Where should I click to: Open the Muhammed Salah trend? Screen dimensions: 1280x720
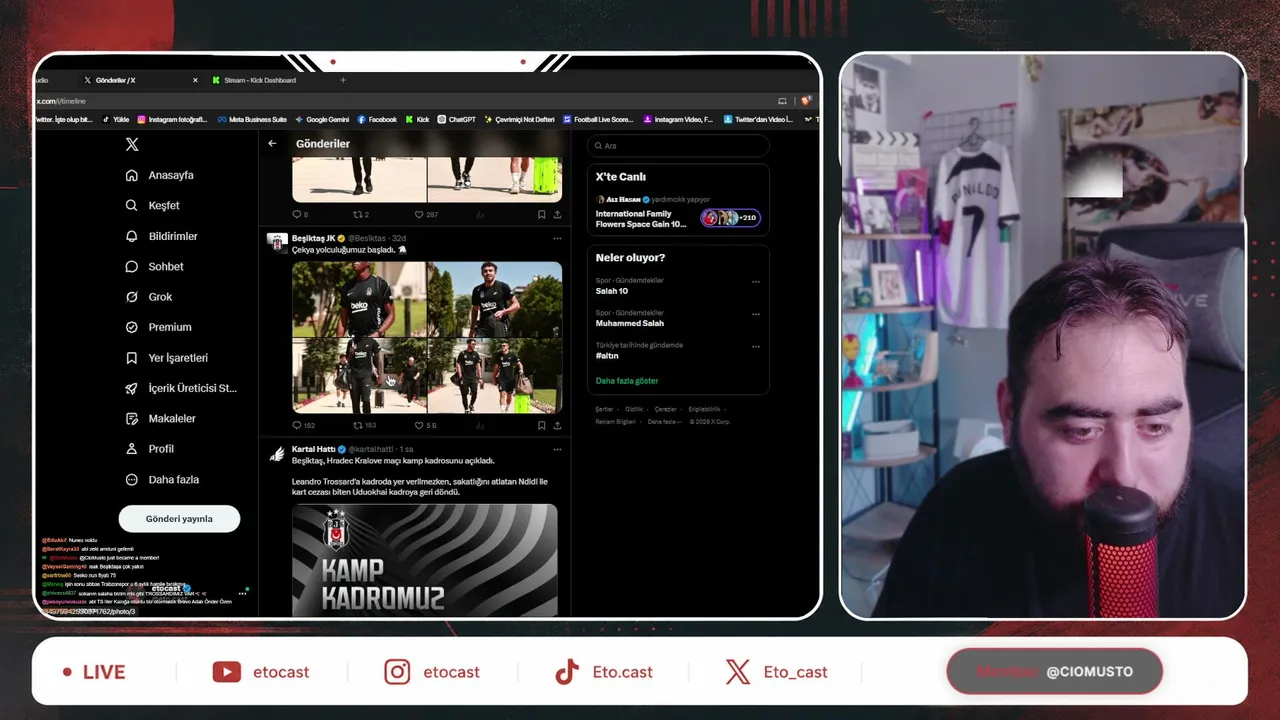click(630, 323)
